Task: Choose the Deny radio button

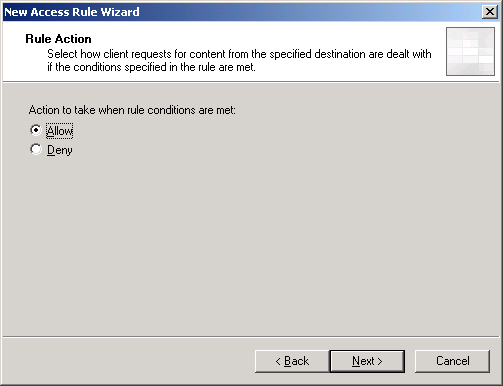Action: click(36, 149)
